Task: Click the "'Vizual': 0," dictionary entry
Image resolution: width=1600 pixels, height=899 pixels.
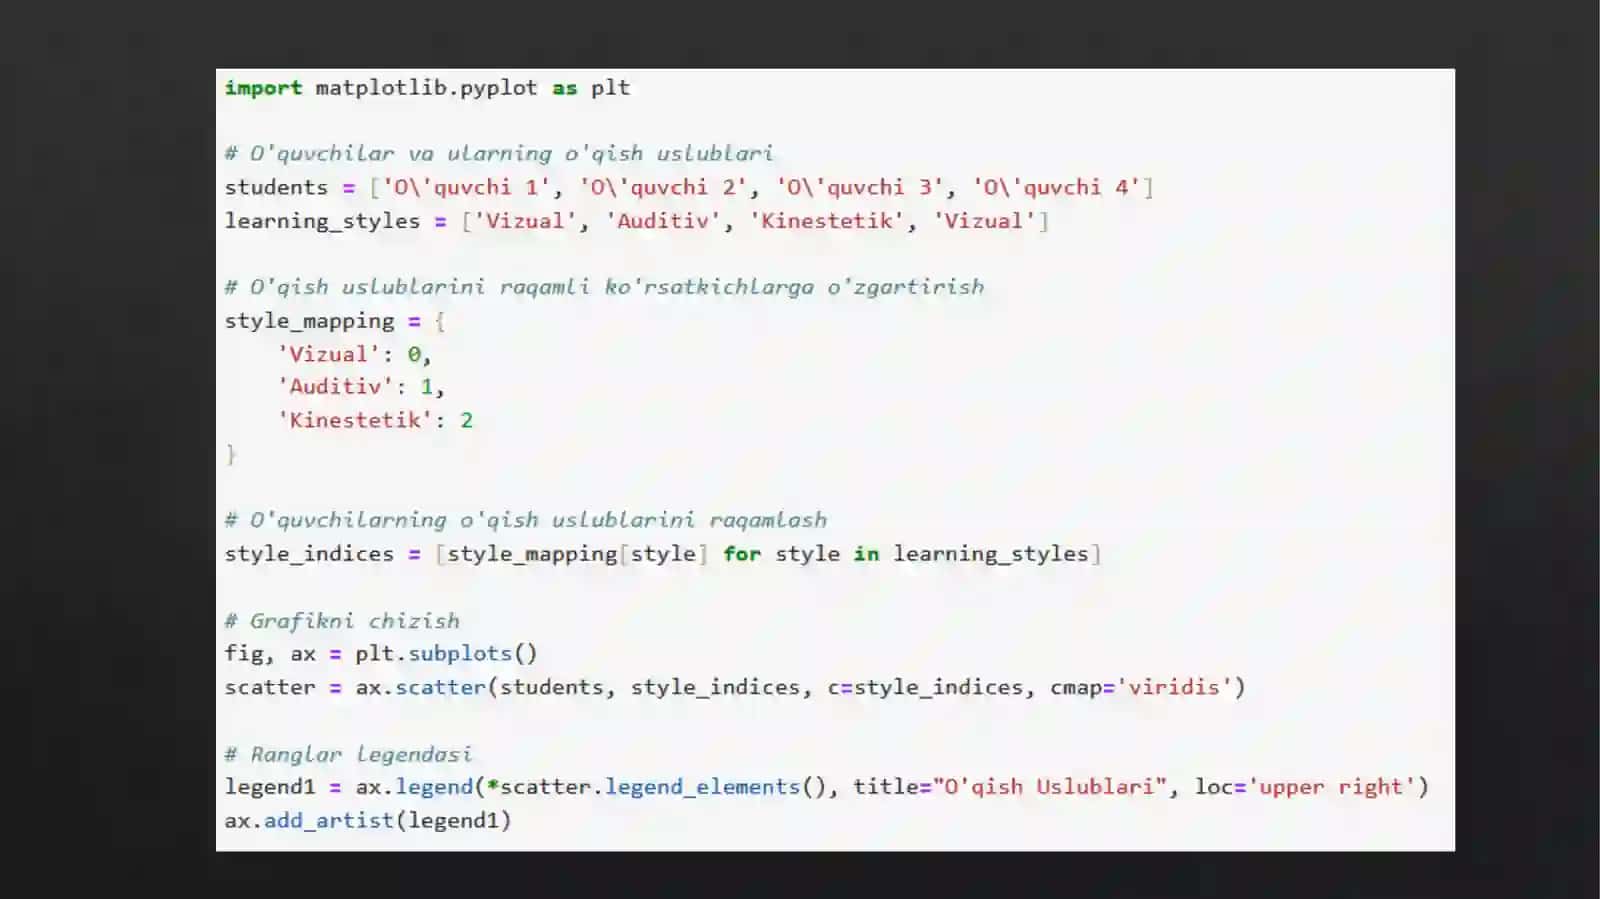Action: (x=354, y=354)
